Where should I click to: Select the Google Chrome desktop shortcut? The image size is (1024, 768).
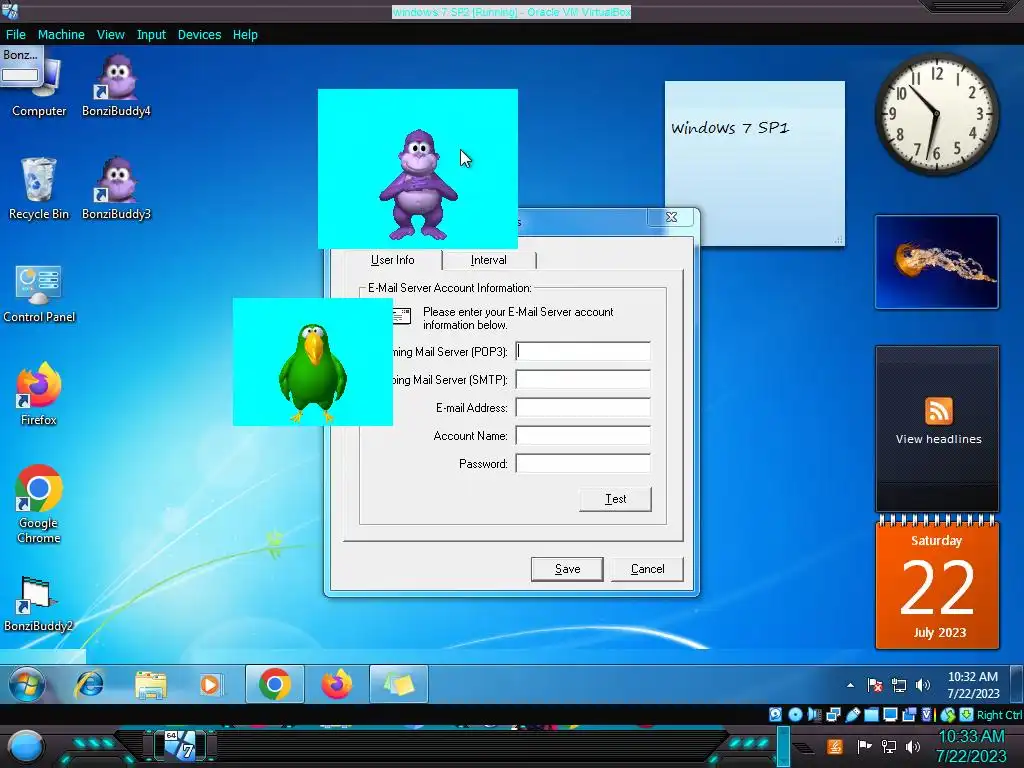[x=39, y=504]
